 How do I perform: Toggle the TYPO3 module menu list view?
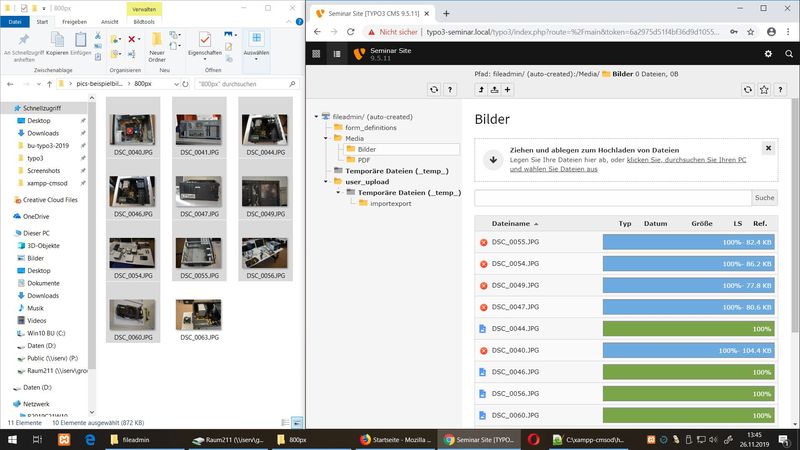click(x=336, y=54)
